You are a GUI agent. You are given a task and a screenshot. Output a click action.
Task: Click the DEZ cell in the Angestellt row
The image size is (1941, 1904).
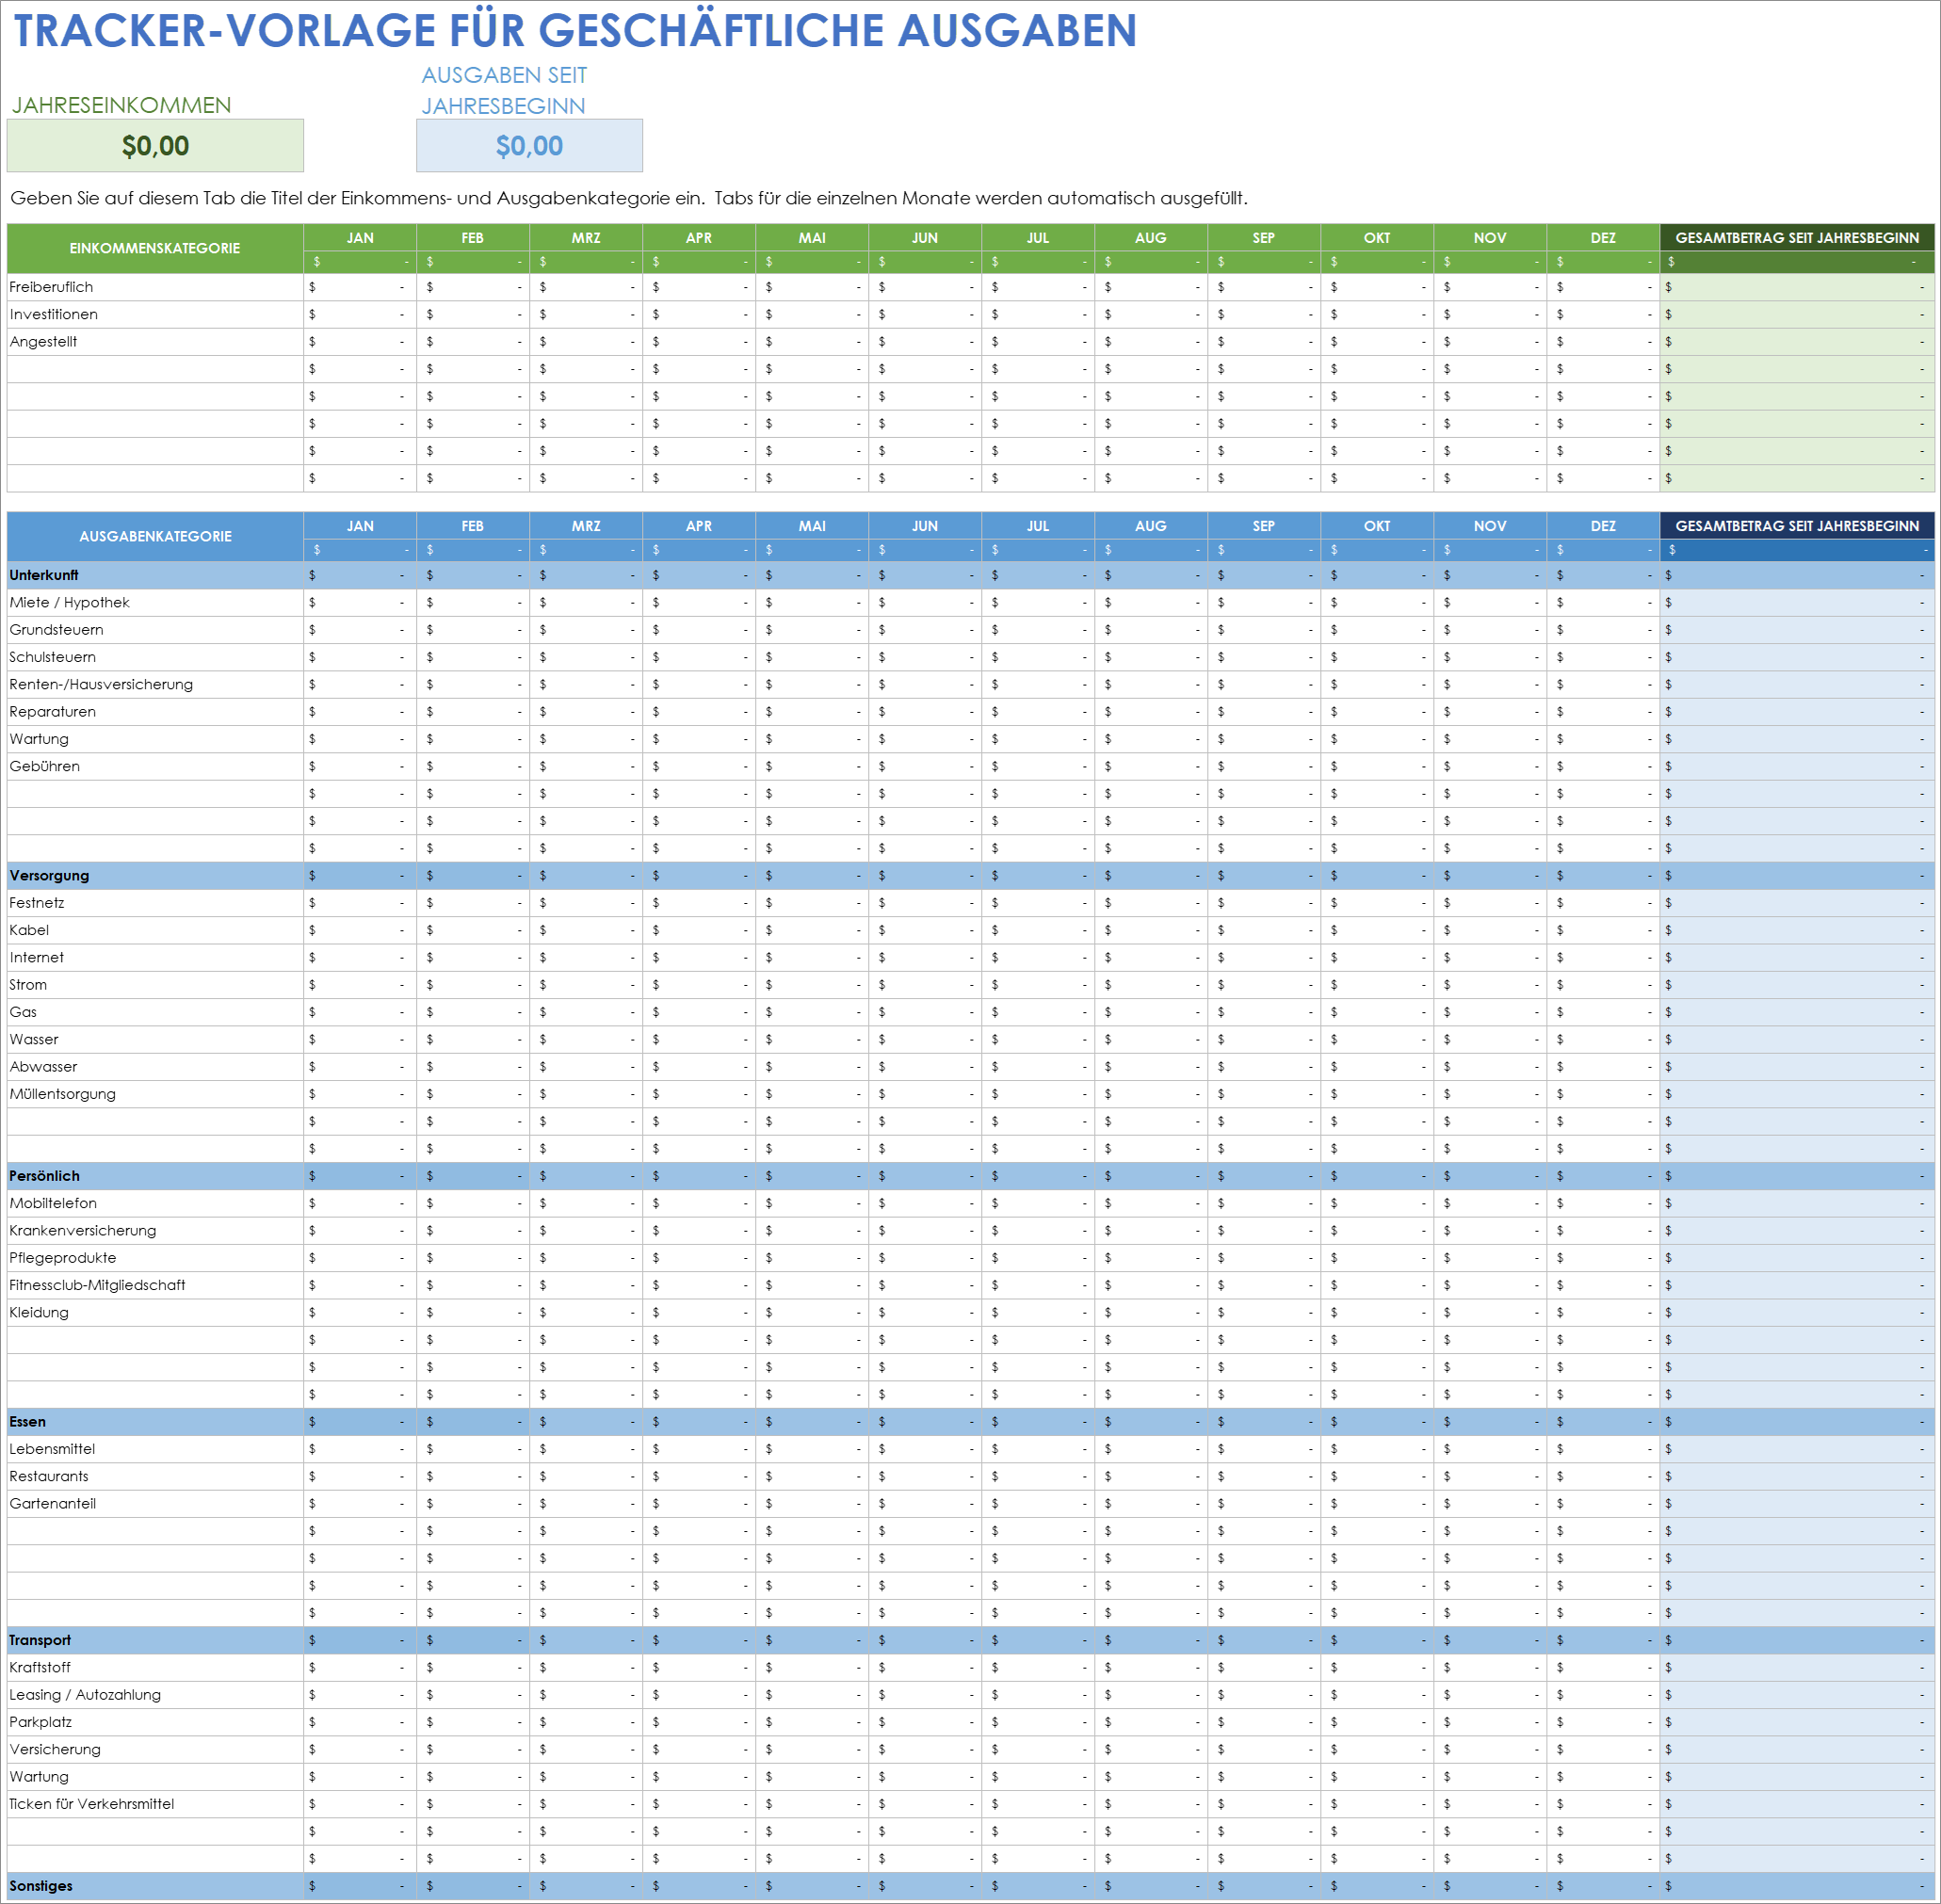click(x=1603, y=342)
